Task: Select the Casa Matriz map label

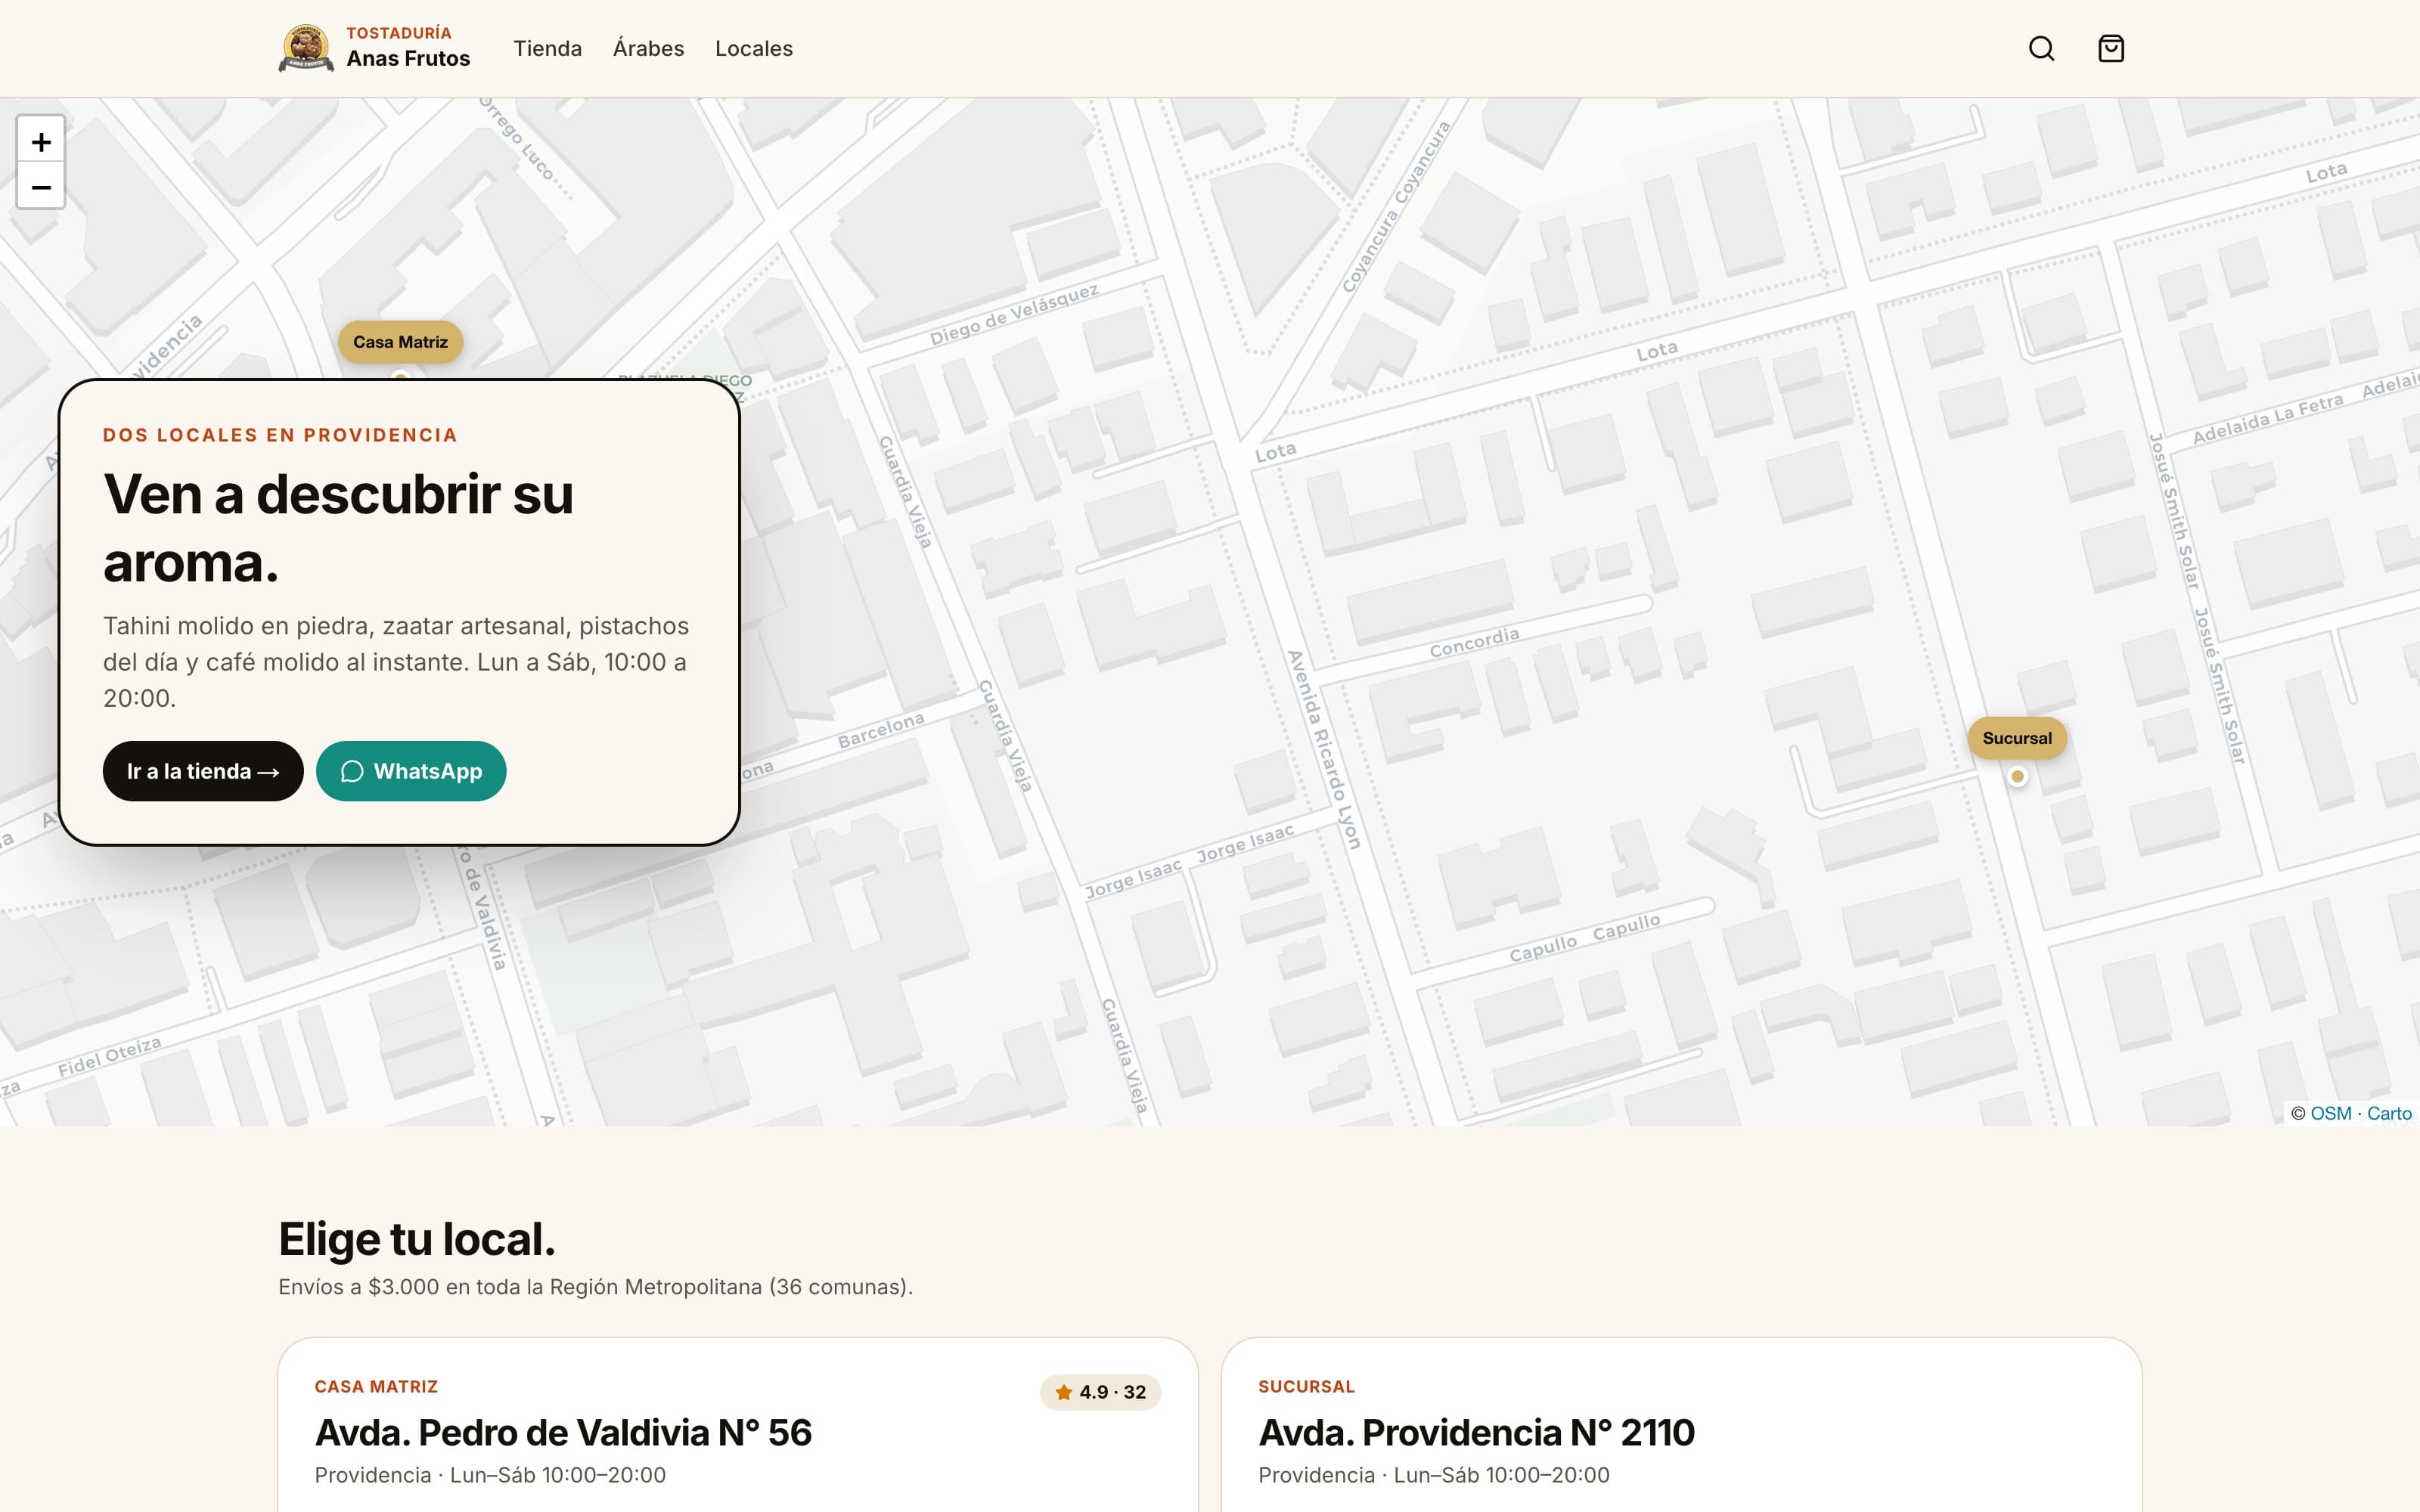Action: [400, 342]
